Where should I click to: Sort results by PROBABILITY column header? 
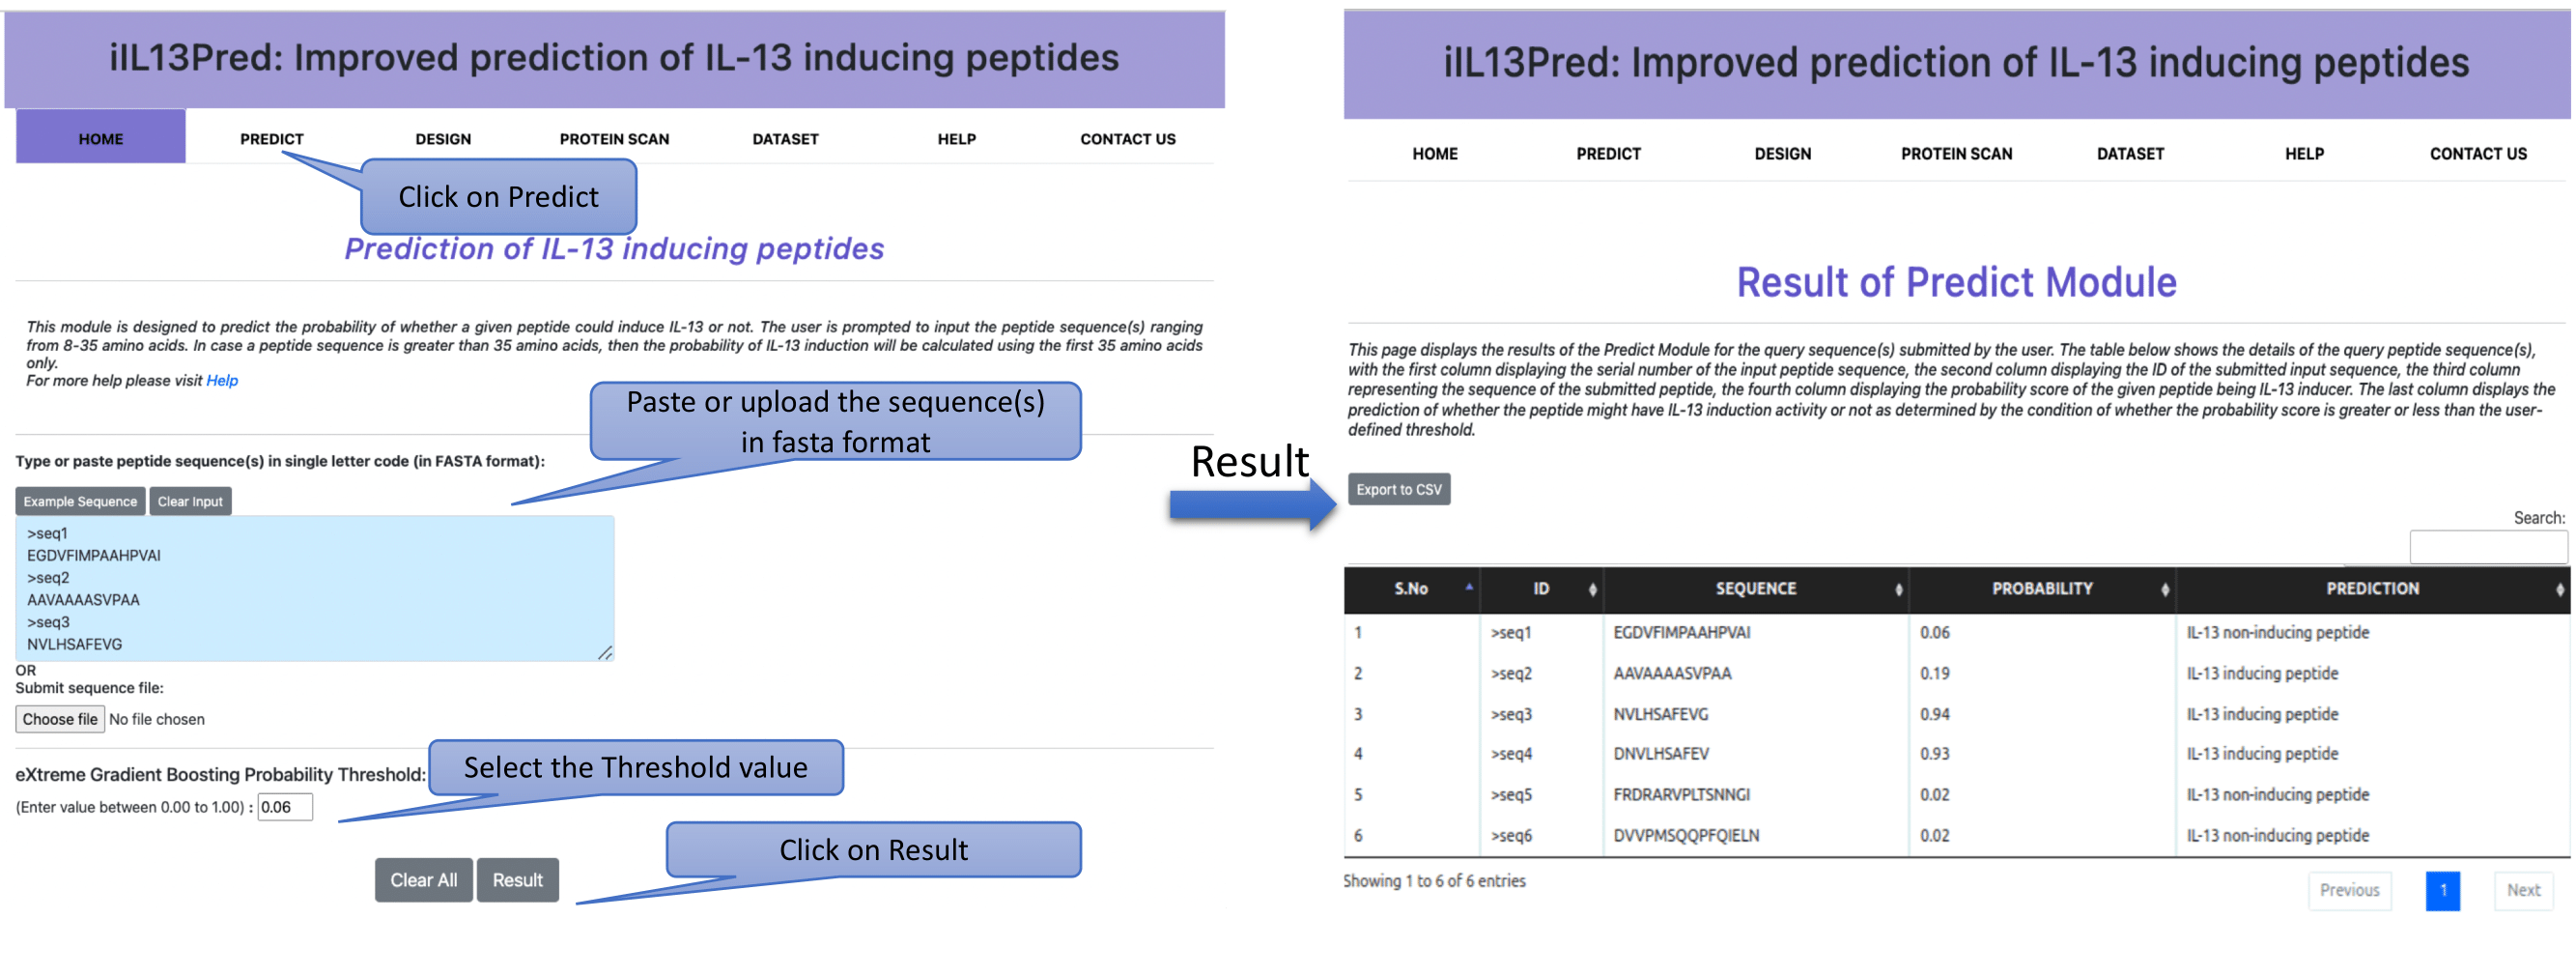click(x=2041, y=589)
